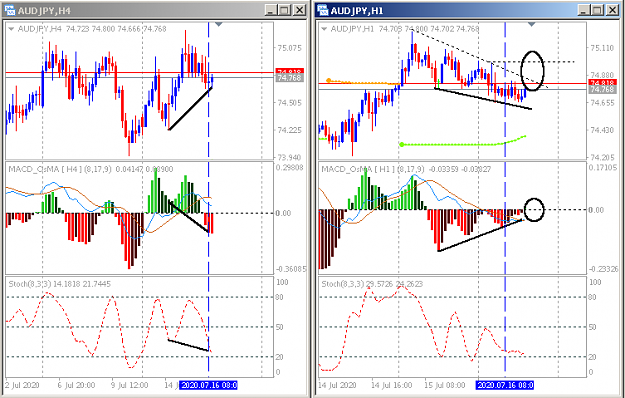Click the 6 Jul 20:00 time label

click(x=75, y=385)
